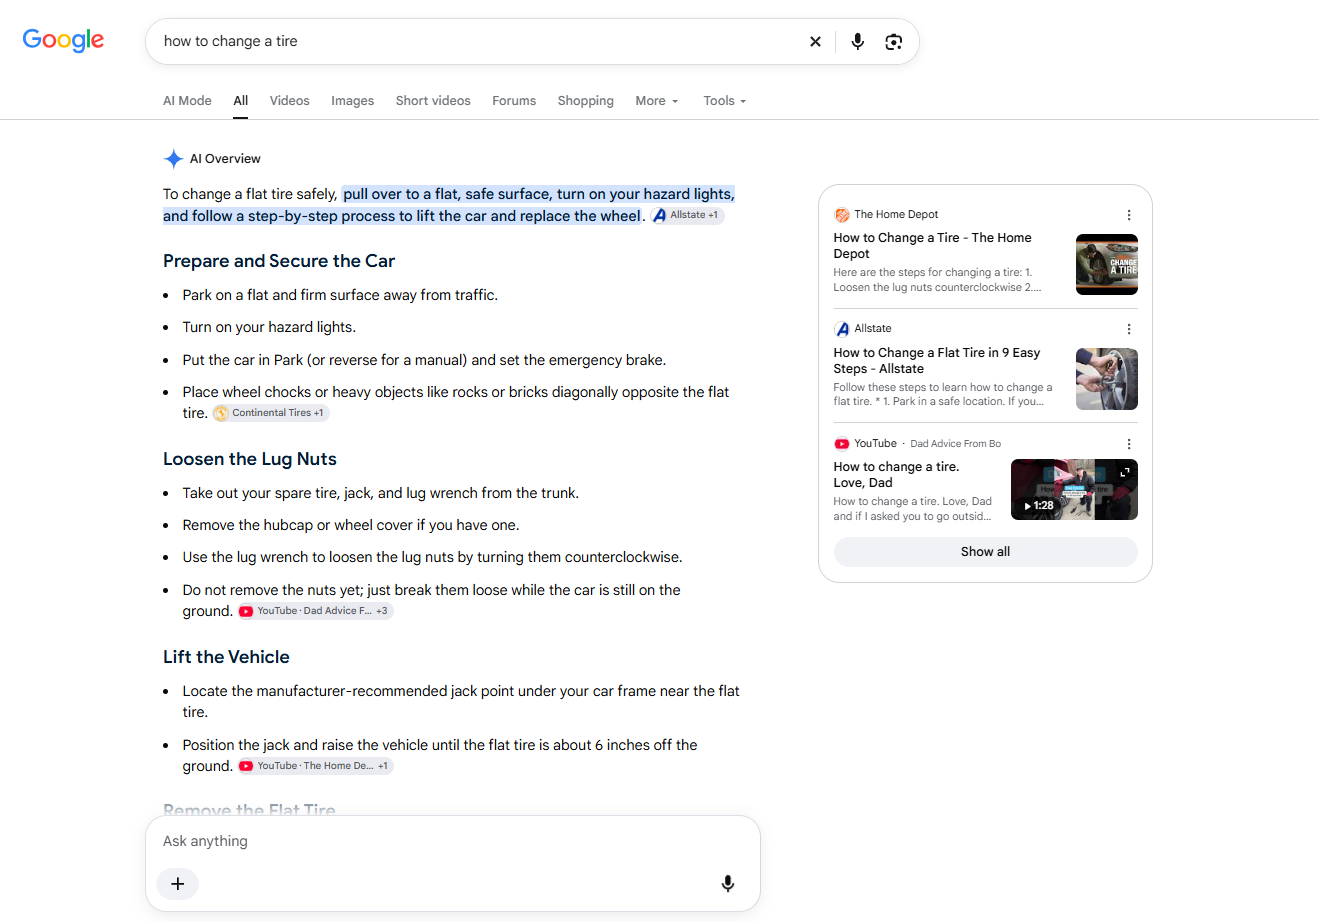Open the Short videos tab
The image size is (1319, 922).
coord(433,101)
